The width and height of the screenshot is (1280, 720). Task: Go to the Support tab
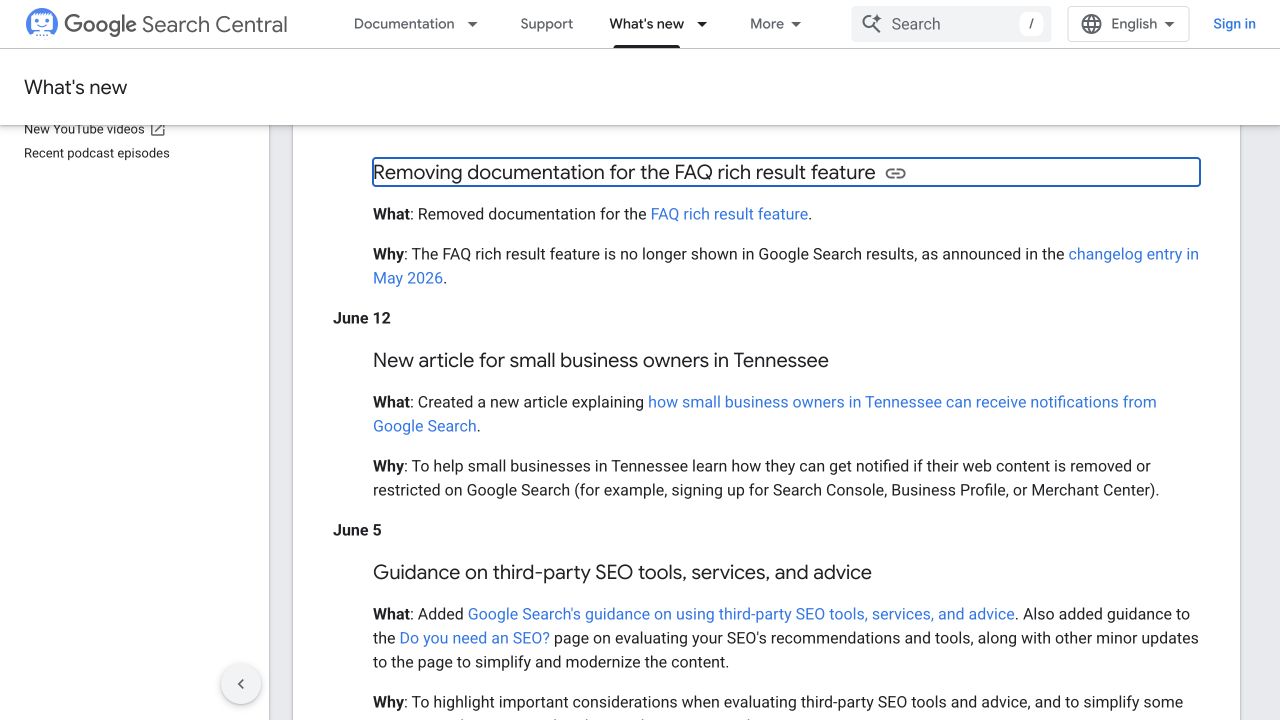(x=547, y=24)
